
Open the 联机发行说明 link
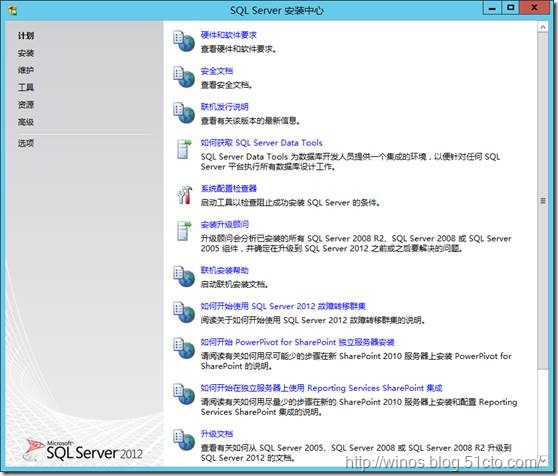pos(225,107)
